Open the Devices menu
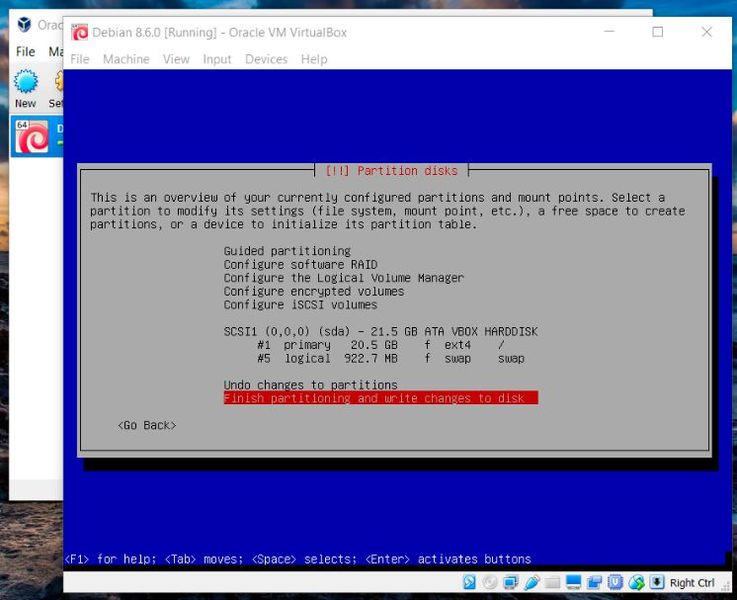737x600 pixels. pos(266,59)
